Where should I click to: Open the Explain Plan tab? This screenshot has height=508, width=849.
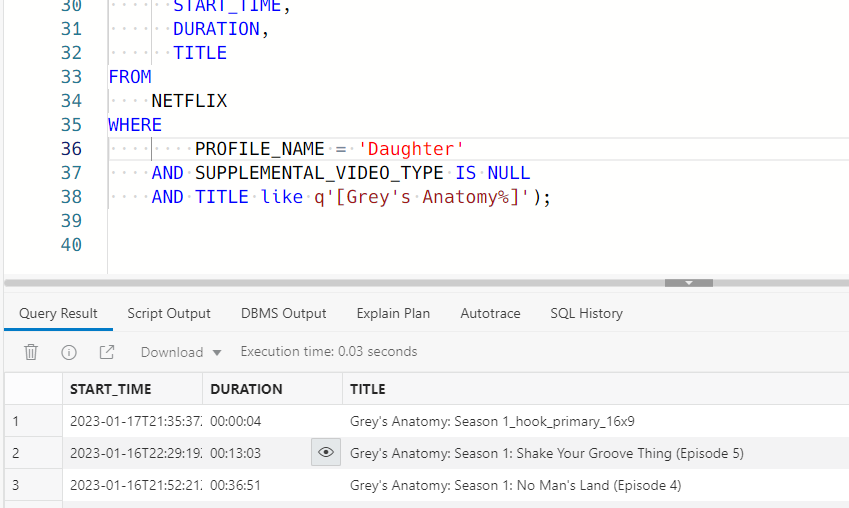tap(393, 314)
